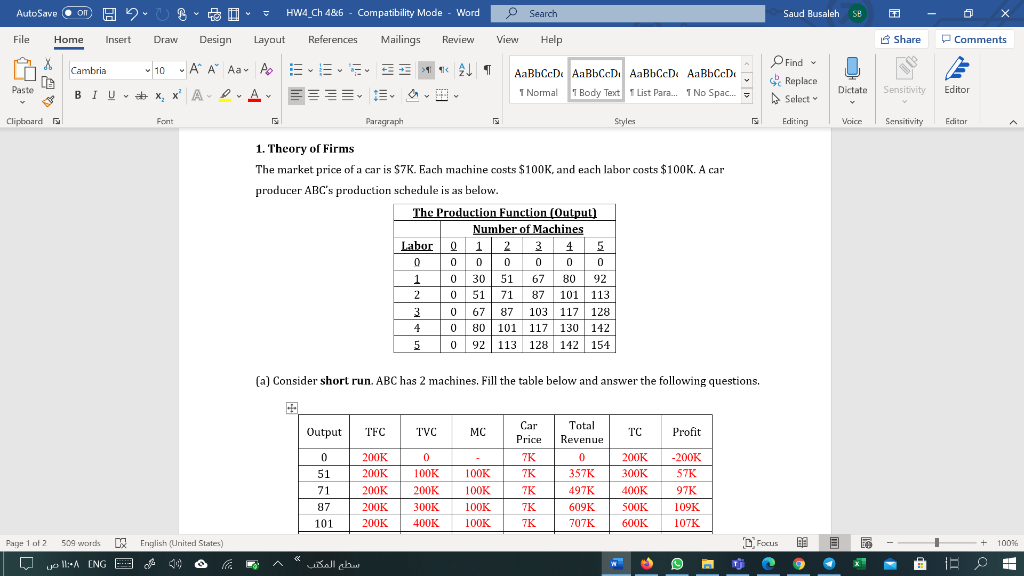
Task: Apply the yellow text highlight color
Action: 225,96
